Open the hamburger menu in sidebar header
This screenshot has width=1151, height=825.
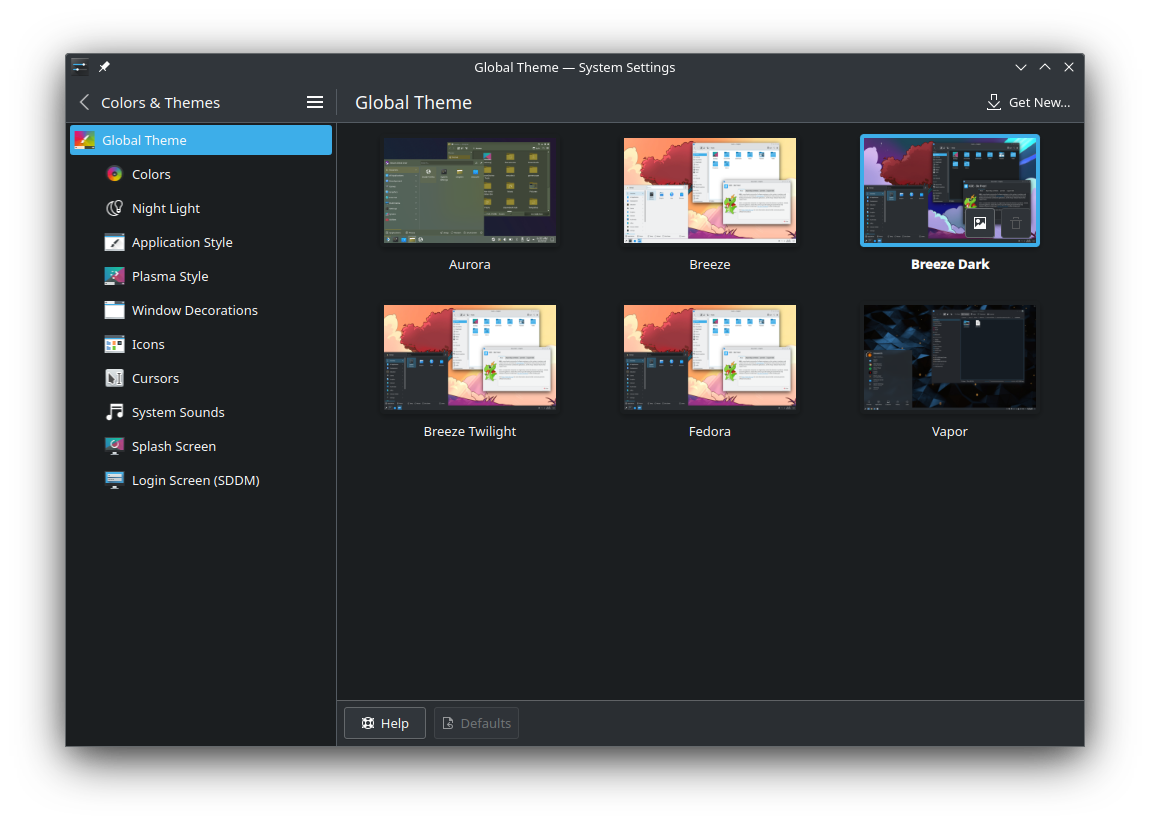(315, 103)
